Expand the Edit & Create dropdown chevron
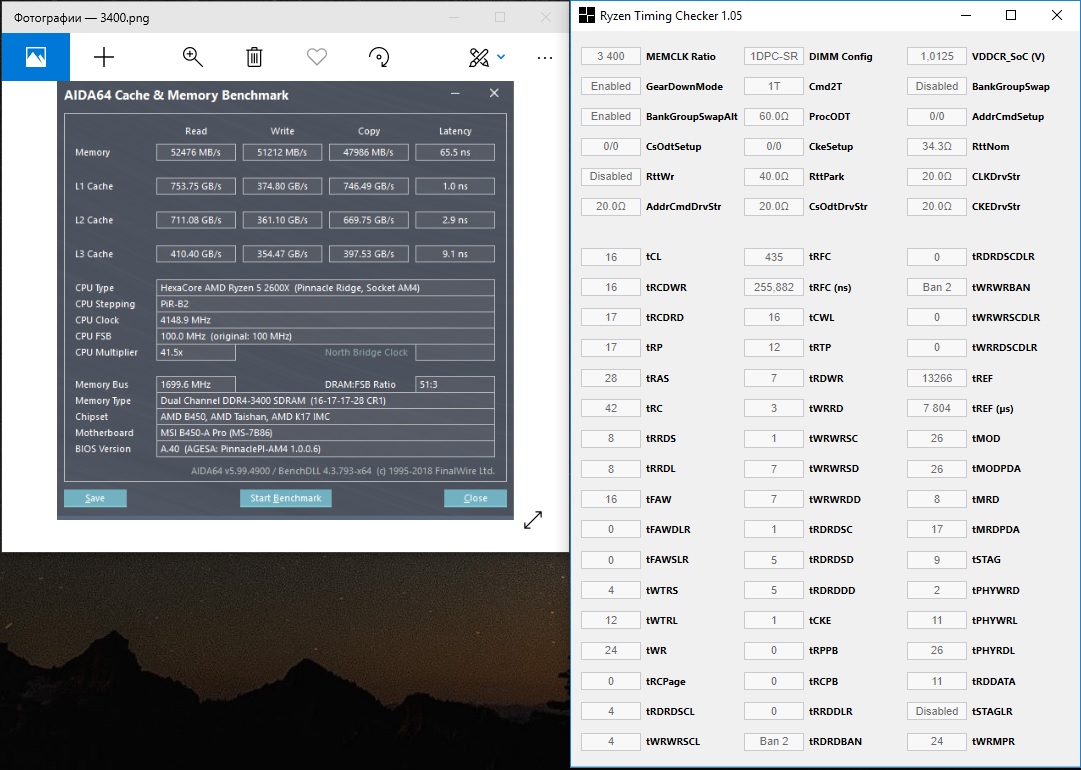 pos(501,57)
